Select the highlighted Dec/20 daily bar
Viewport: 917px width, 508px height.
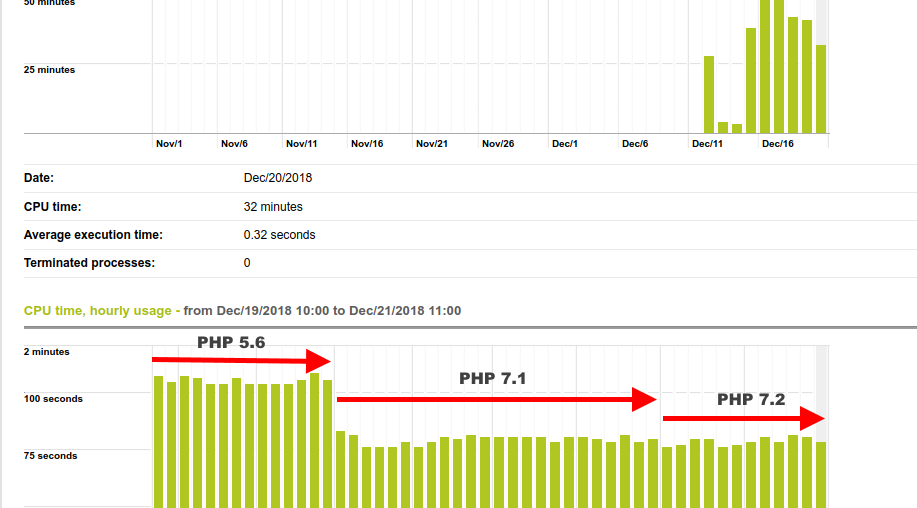pos(821,89)
